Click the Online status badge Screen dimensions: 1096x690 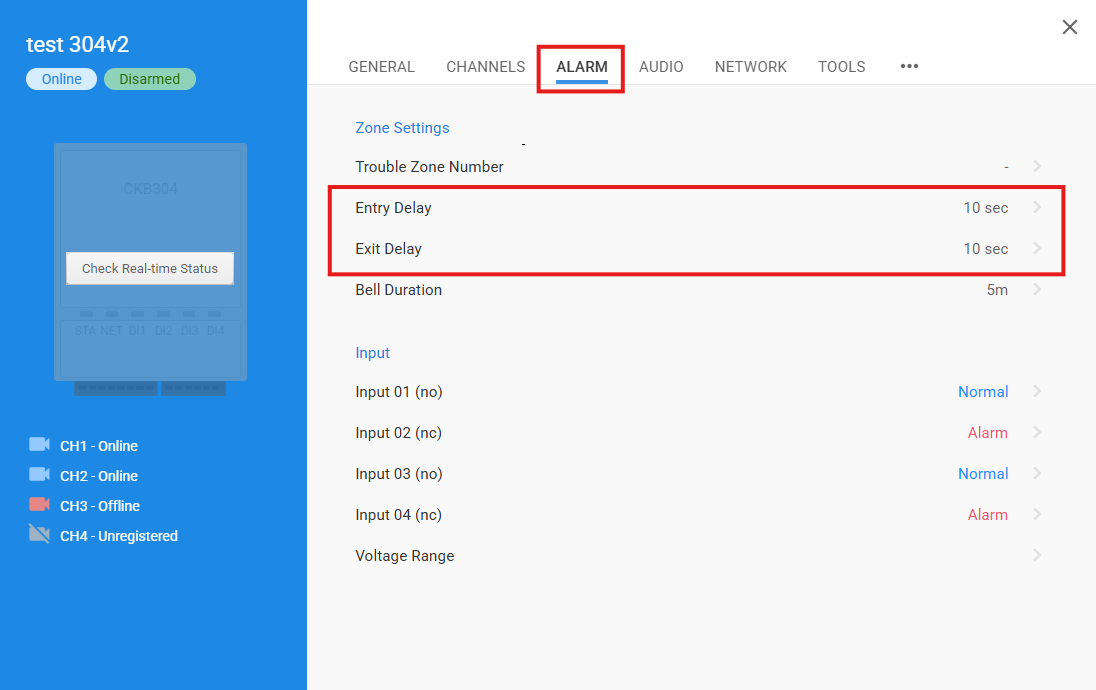(61, 79)
